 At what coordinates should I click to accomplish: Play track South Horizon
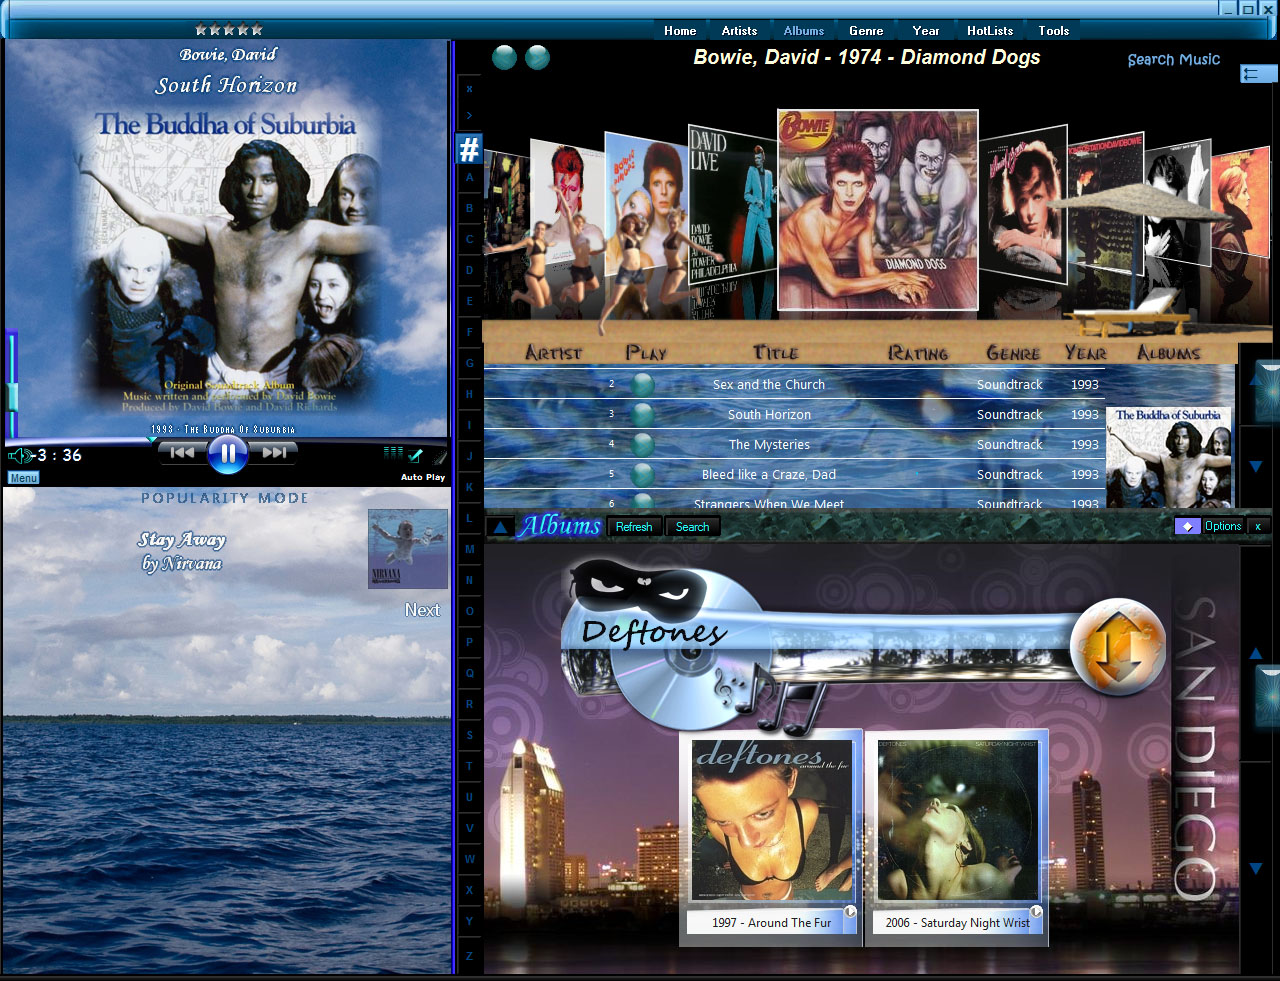[643, 414]
